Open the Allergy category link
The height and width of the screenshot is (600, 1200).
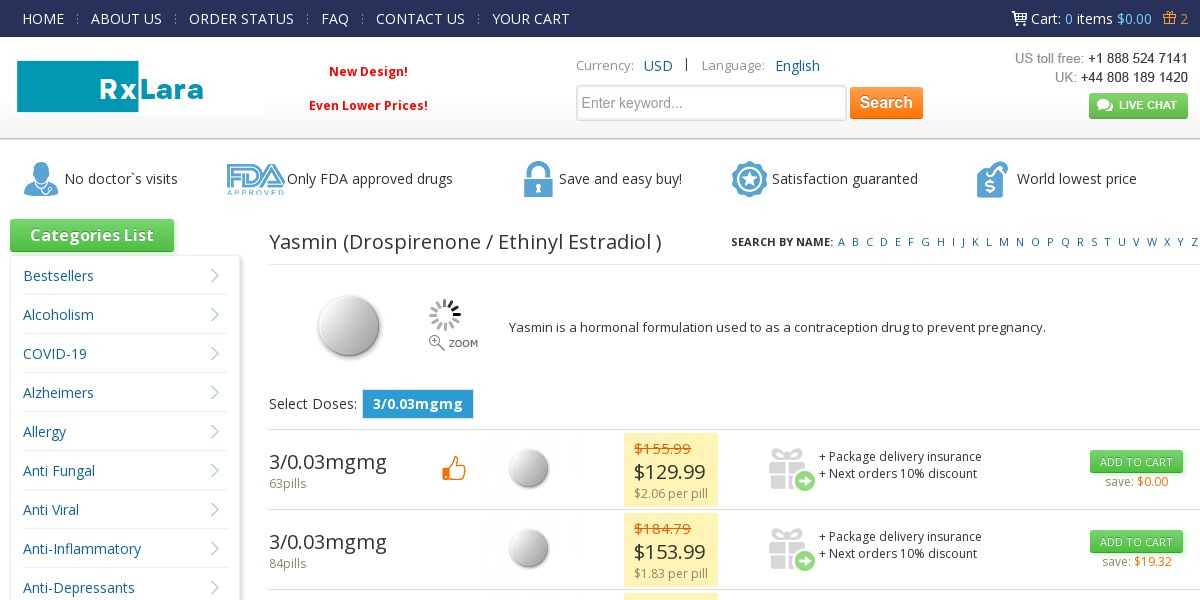44,431
